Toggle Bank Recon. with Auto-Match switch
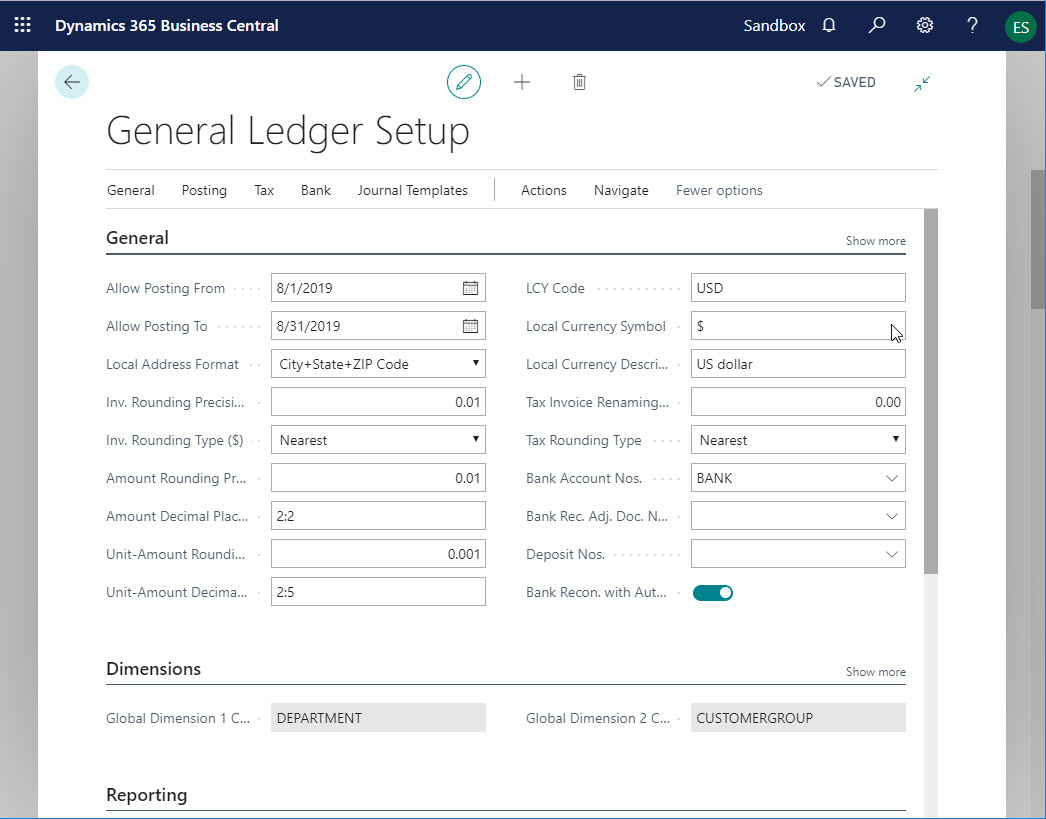1046x819 pixels. (712, 592)
